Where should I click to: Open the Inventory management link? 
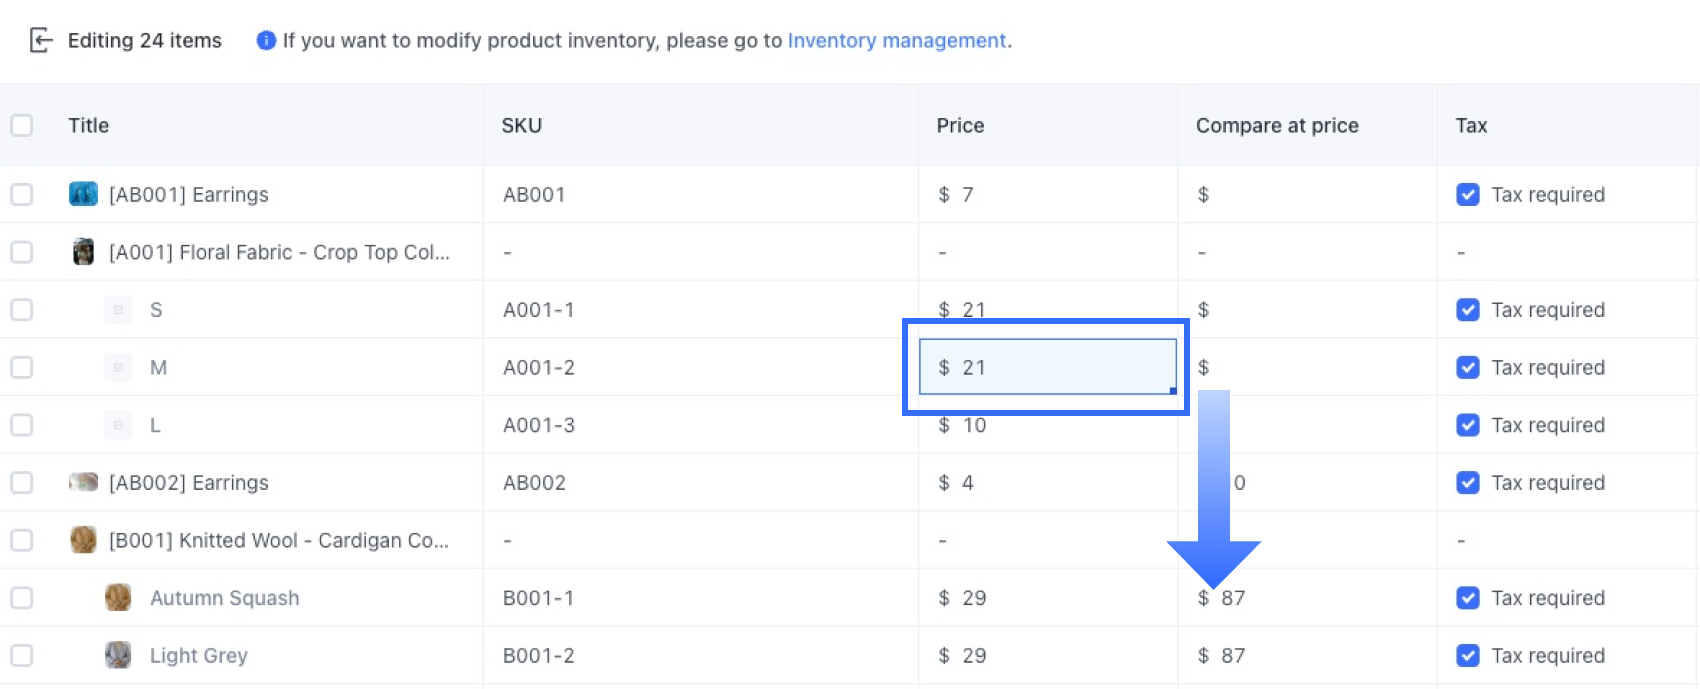(x=897, y=40)
